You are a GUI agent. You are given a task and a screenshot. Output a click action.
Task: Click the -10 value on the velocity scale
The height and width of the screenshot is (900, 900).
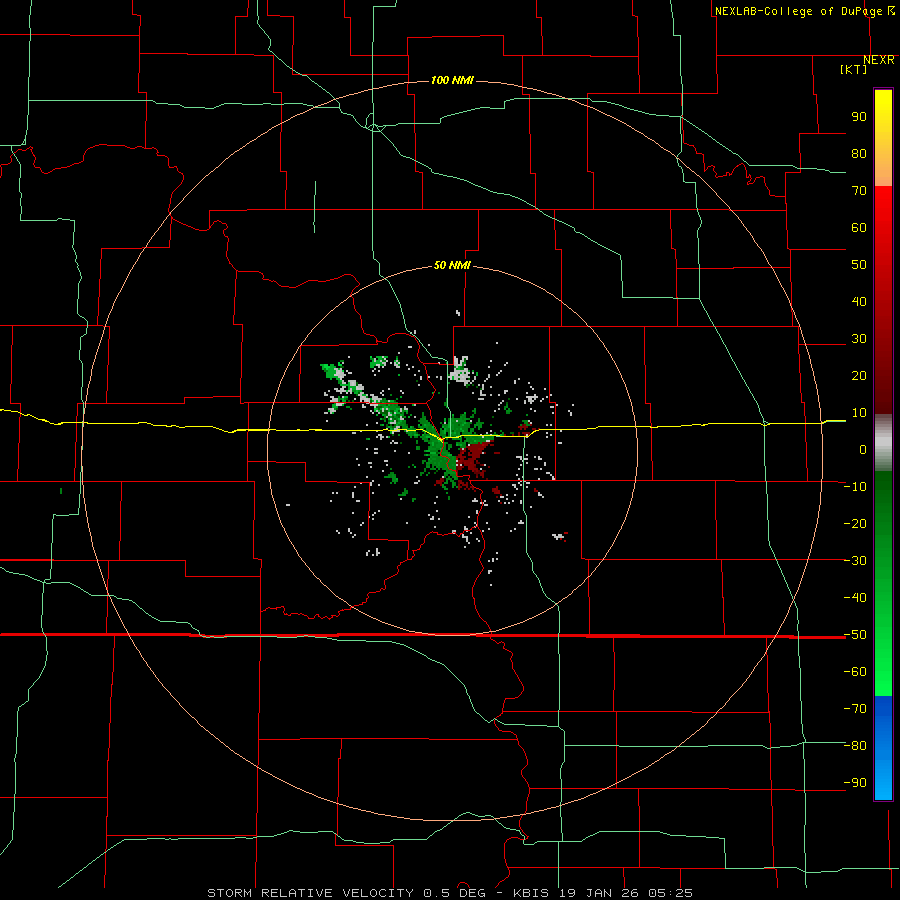coord(855,487)
